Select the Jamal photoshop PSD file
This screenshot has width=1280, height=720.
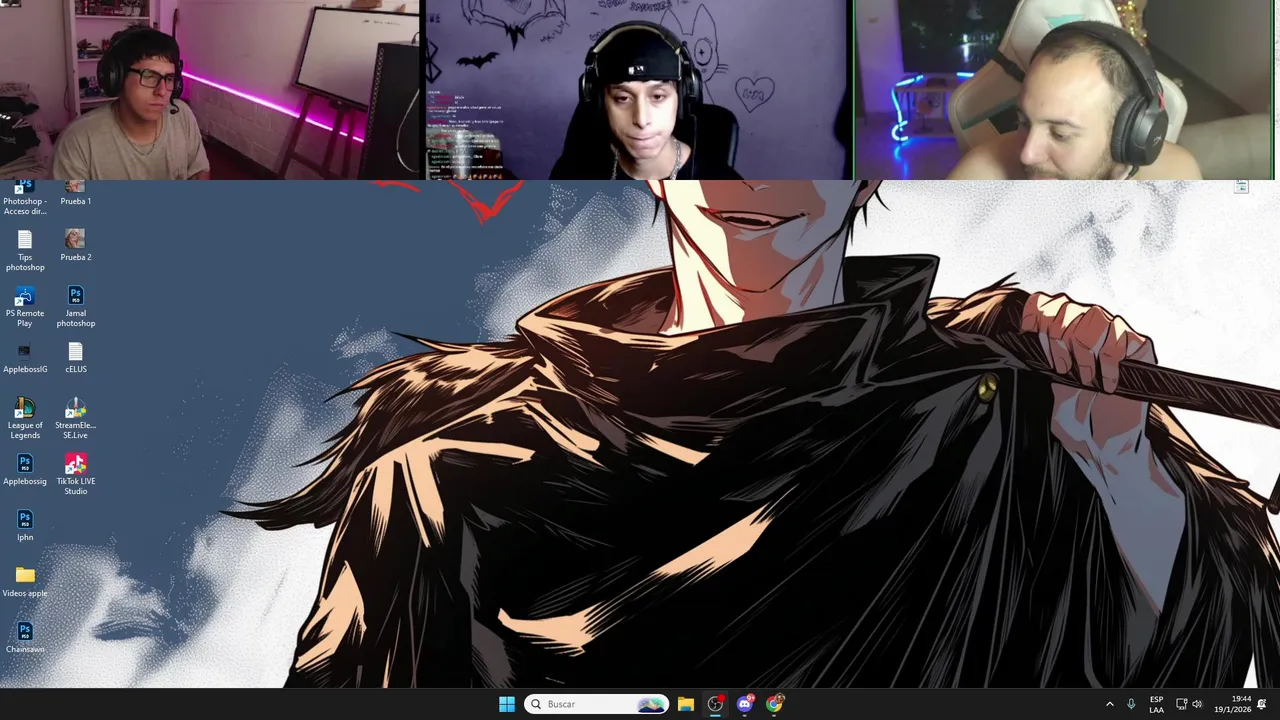75,307
